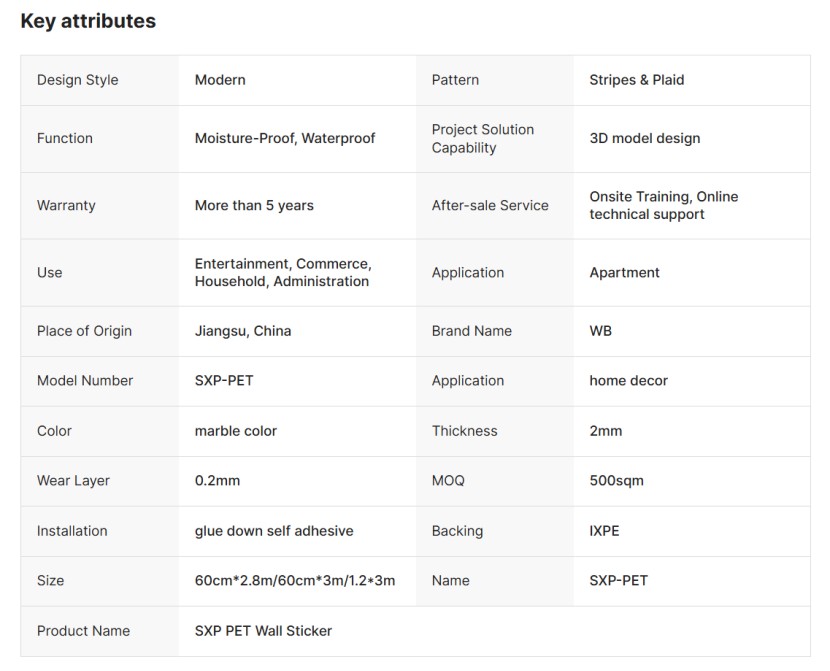Select SXP PET Wall Sticker product name

(x=263, y=631)
